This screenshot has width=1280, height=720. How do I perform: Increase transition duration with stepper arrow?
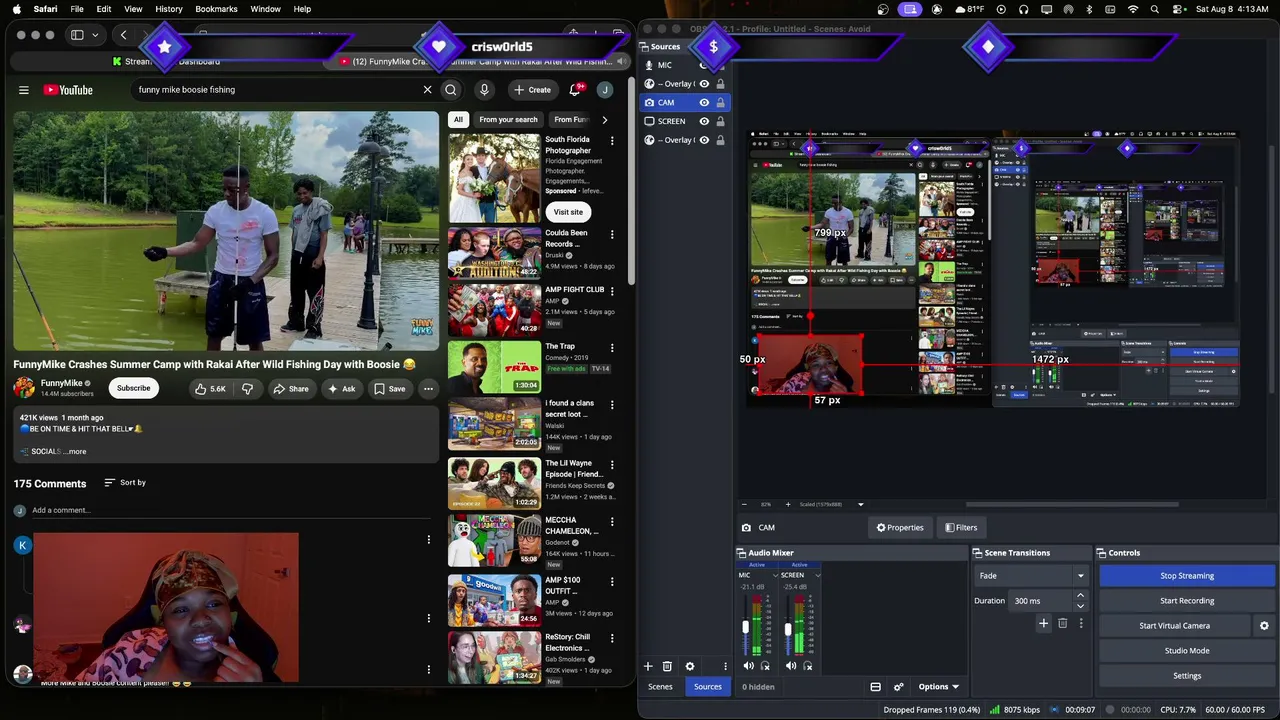tap(1080, 596)
